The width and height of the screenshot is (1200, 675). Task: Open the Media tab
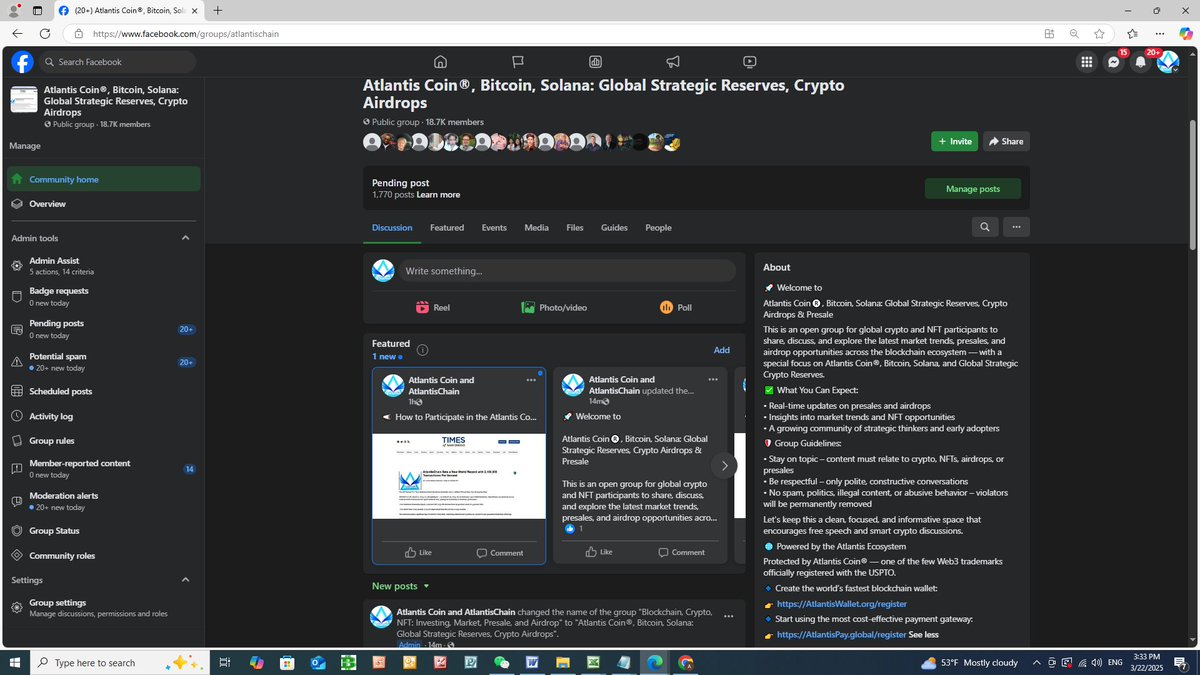[x=536, y=227]
